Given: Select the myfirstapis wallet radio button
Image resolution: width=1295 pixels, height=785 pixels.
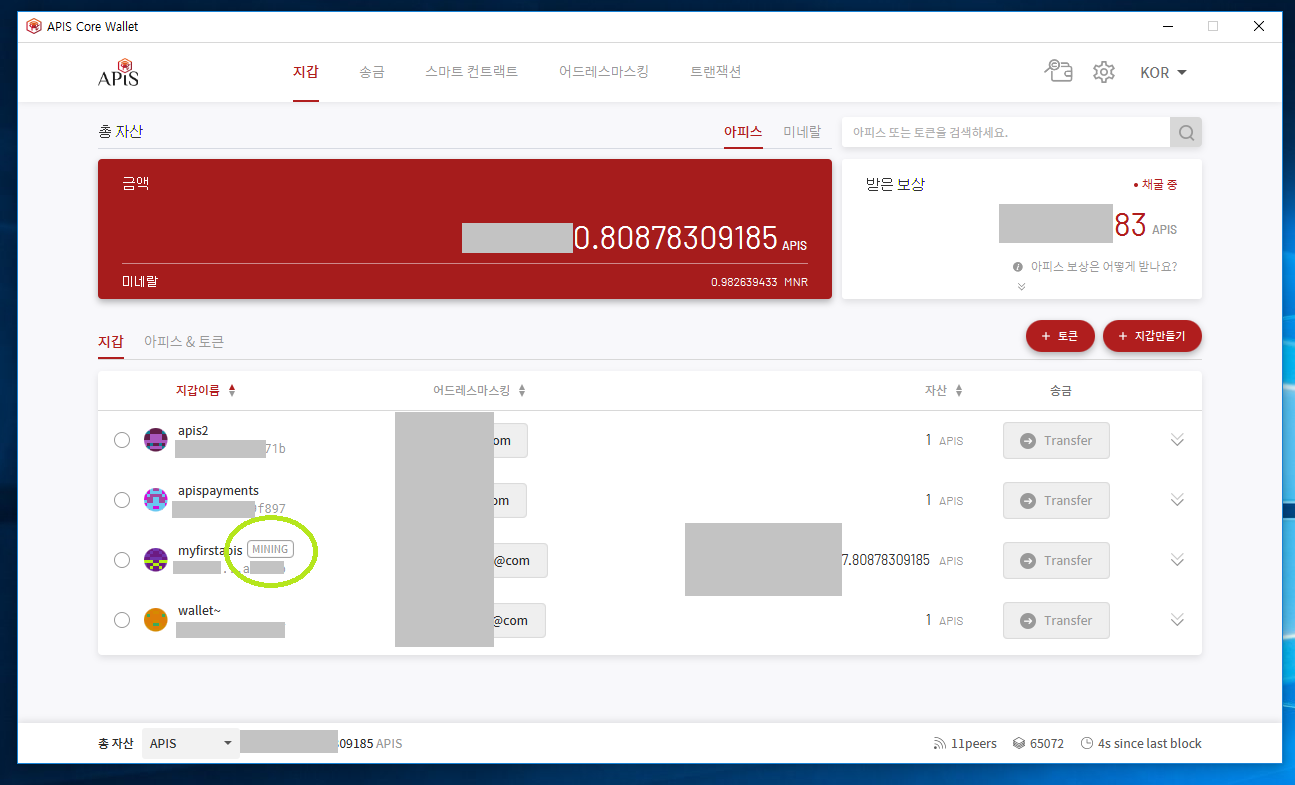Looking at the screenshot, I should pos(122,560).
